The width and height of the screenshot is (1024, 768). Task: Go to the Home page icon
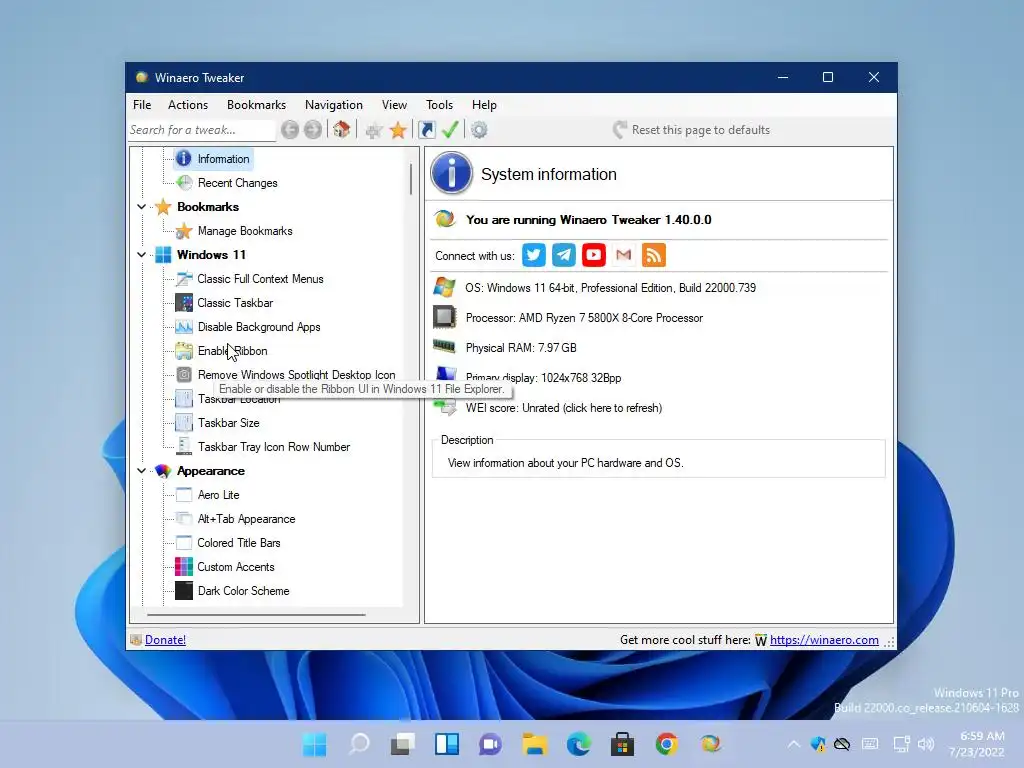(342, 129)
